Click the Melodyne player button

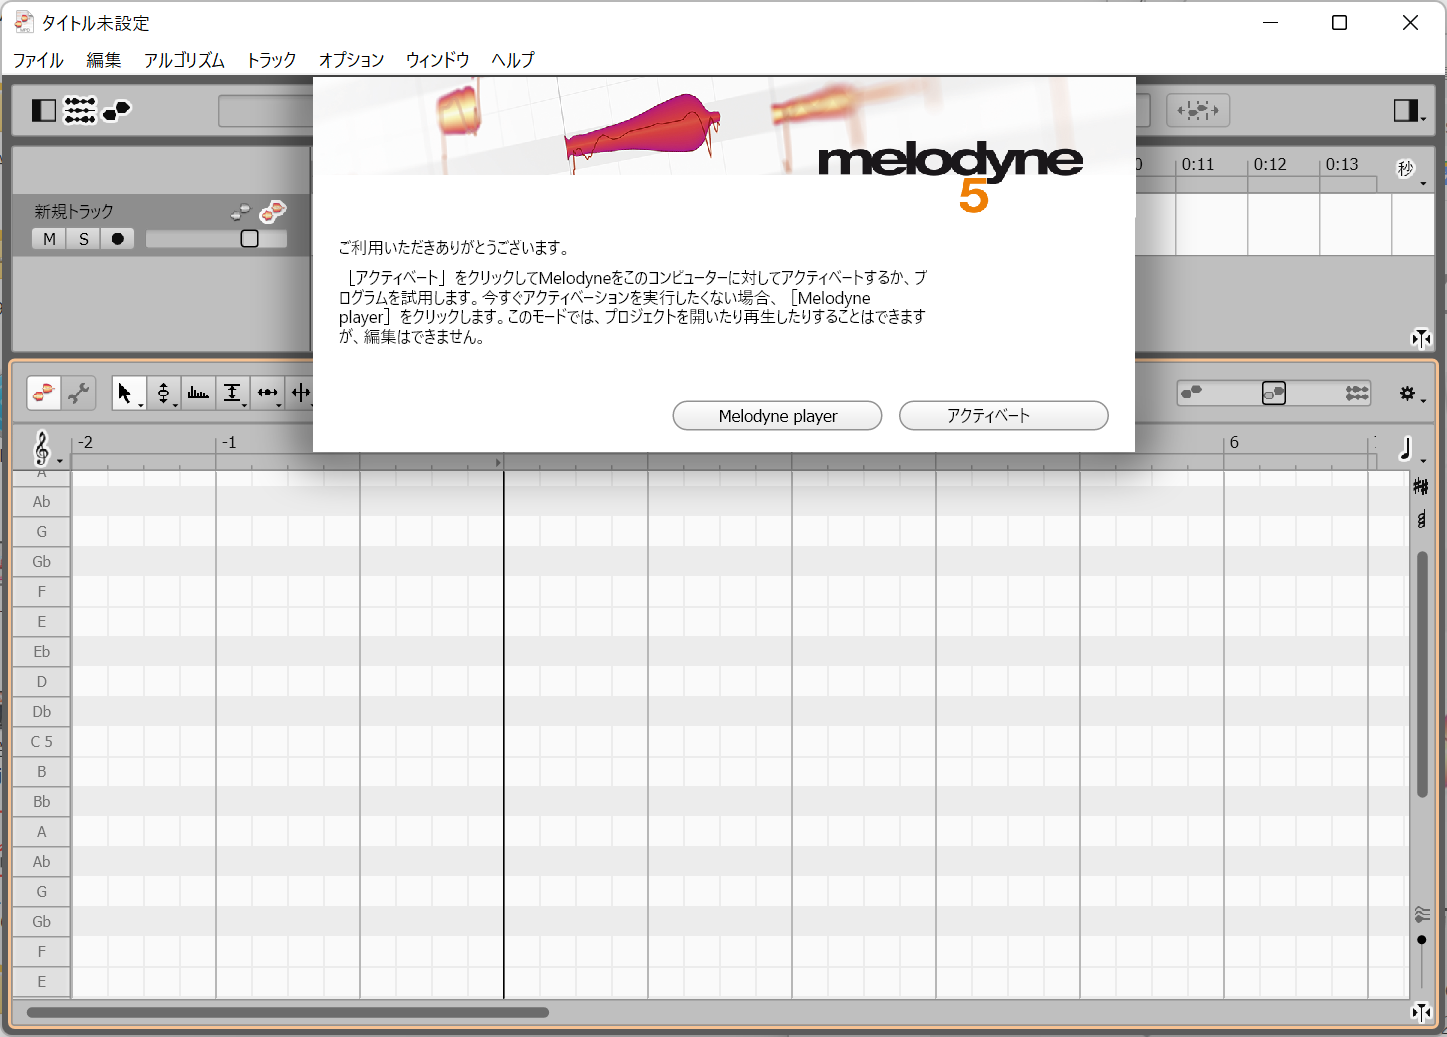tap(777, 416)
